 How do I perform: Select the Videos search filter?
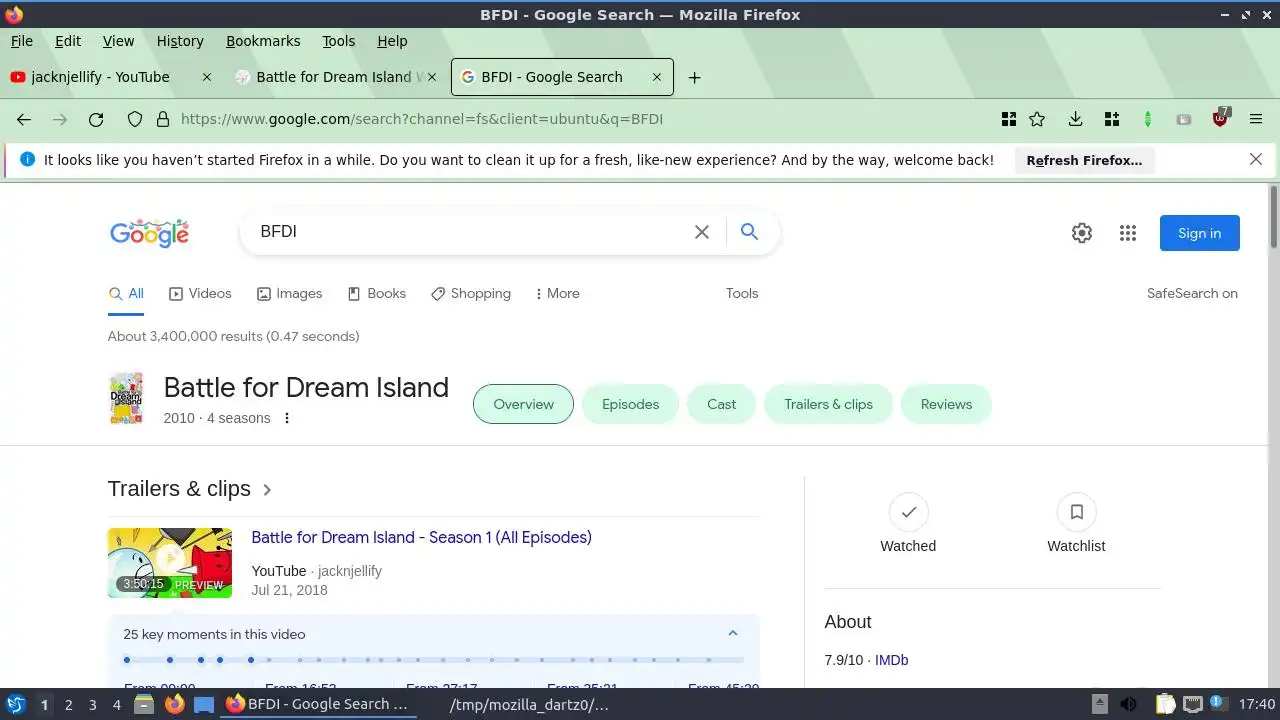[200, 293]
